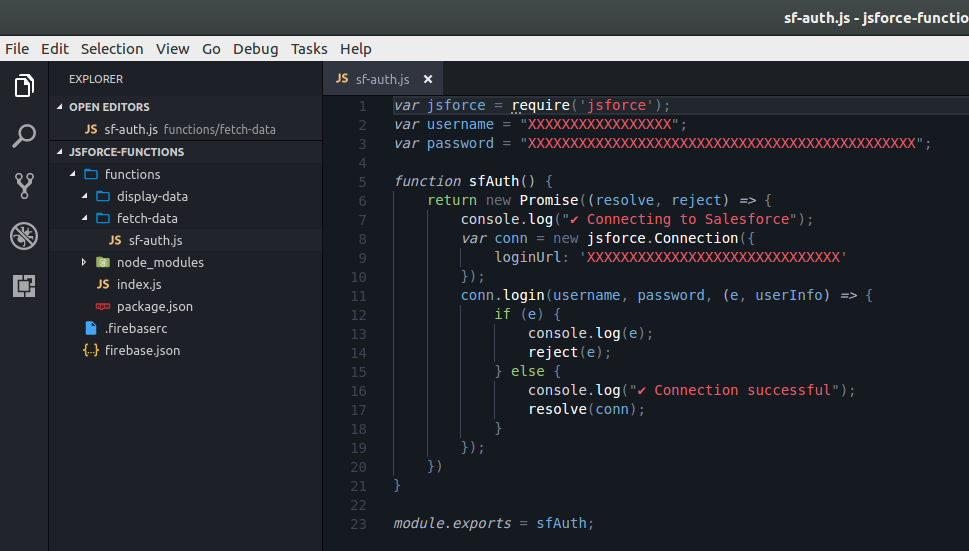Select sf-auth.js under fetch-data folder
Viewport: 969px width, 551px height.
coord(185,240)
